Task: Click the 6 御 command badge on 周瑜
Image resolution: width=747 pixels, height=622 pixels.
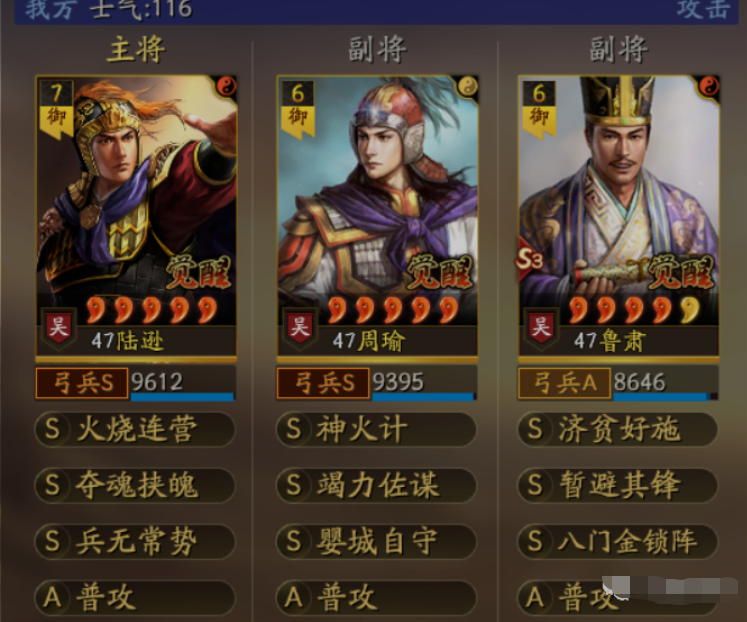Action: point(298,109)
